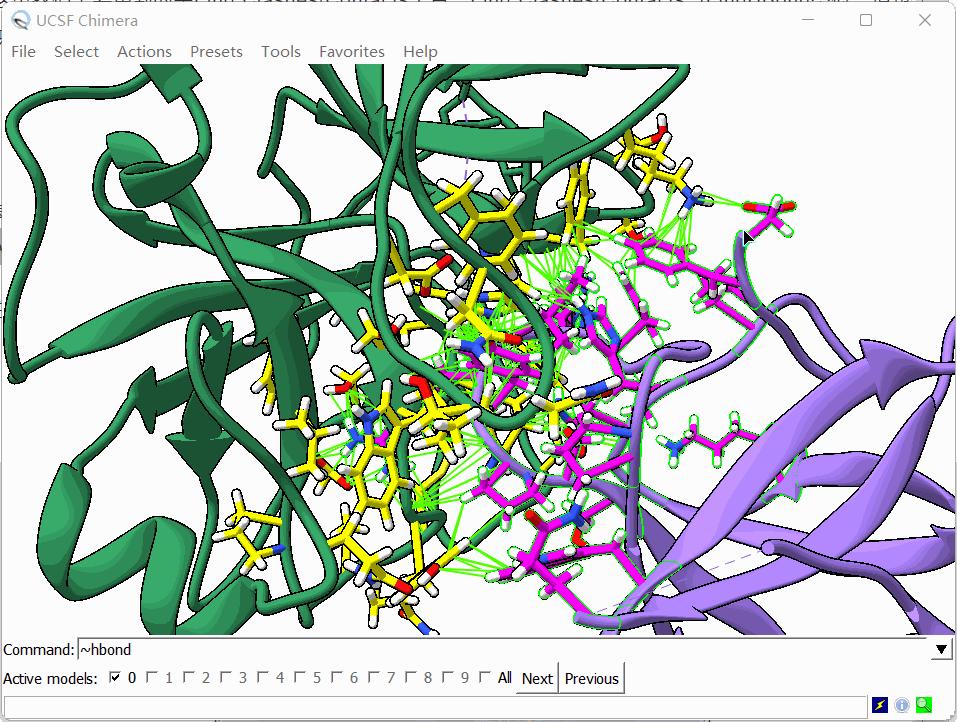957x722 pixels.
Task: Close the UCSF Chimera window
Action: (x=925, y=20)
